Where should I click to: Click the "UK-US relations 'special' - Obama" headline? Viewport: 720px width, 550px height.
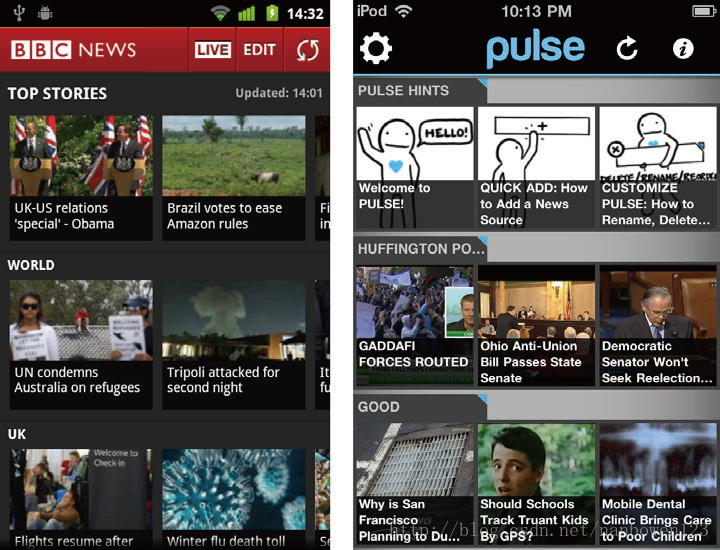click(x=64, y=216)
